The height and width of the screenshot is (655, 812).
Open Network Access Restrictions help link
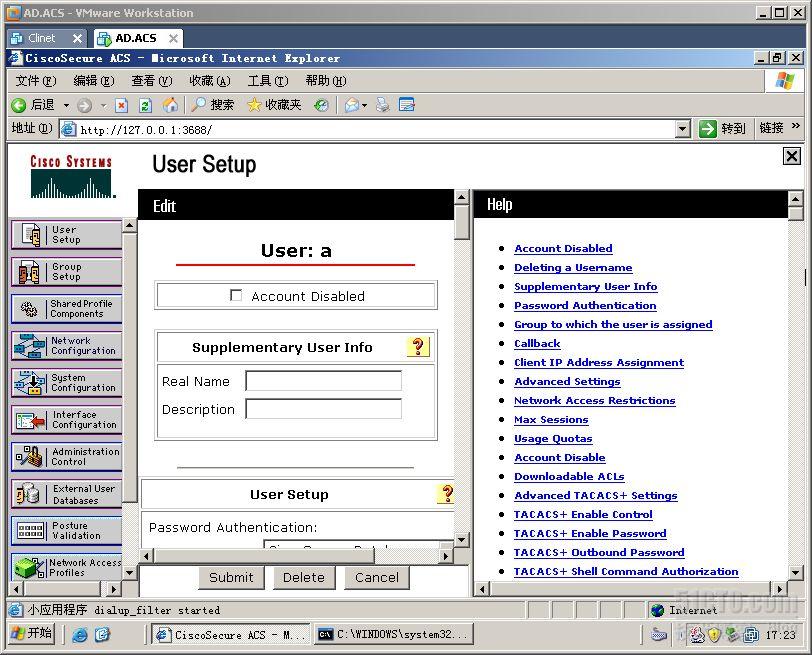(x=594, y=400)
